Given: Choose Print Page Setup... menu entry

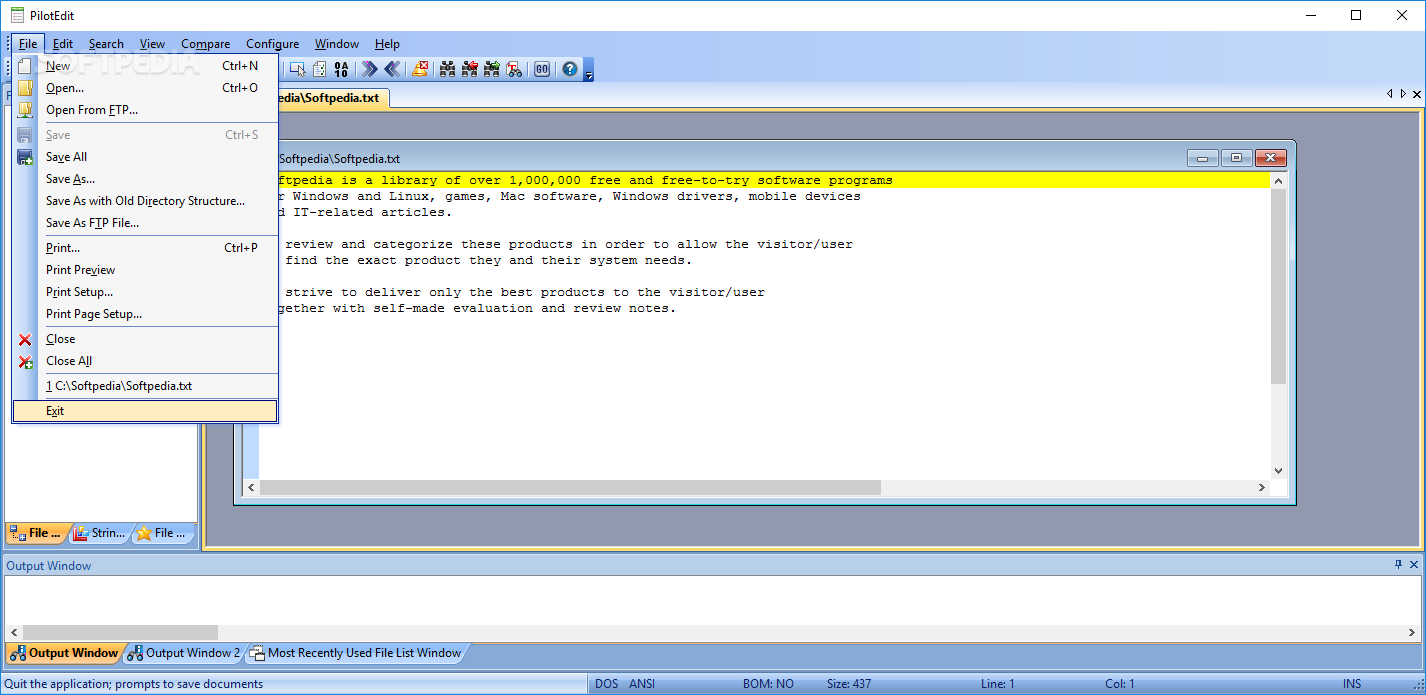Looking at the screenshot, I should 145,314.
